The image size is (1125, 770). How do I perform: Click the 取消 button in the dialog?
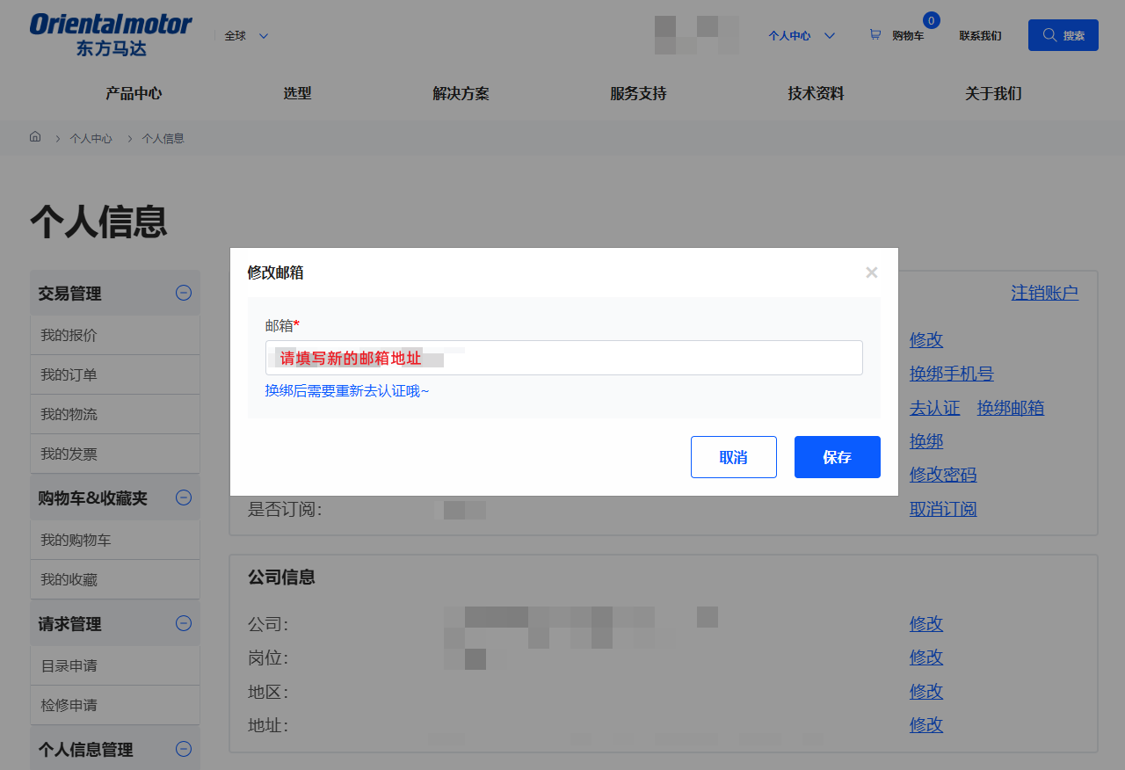733,457
